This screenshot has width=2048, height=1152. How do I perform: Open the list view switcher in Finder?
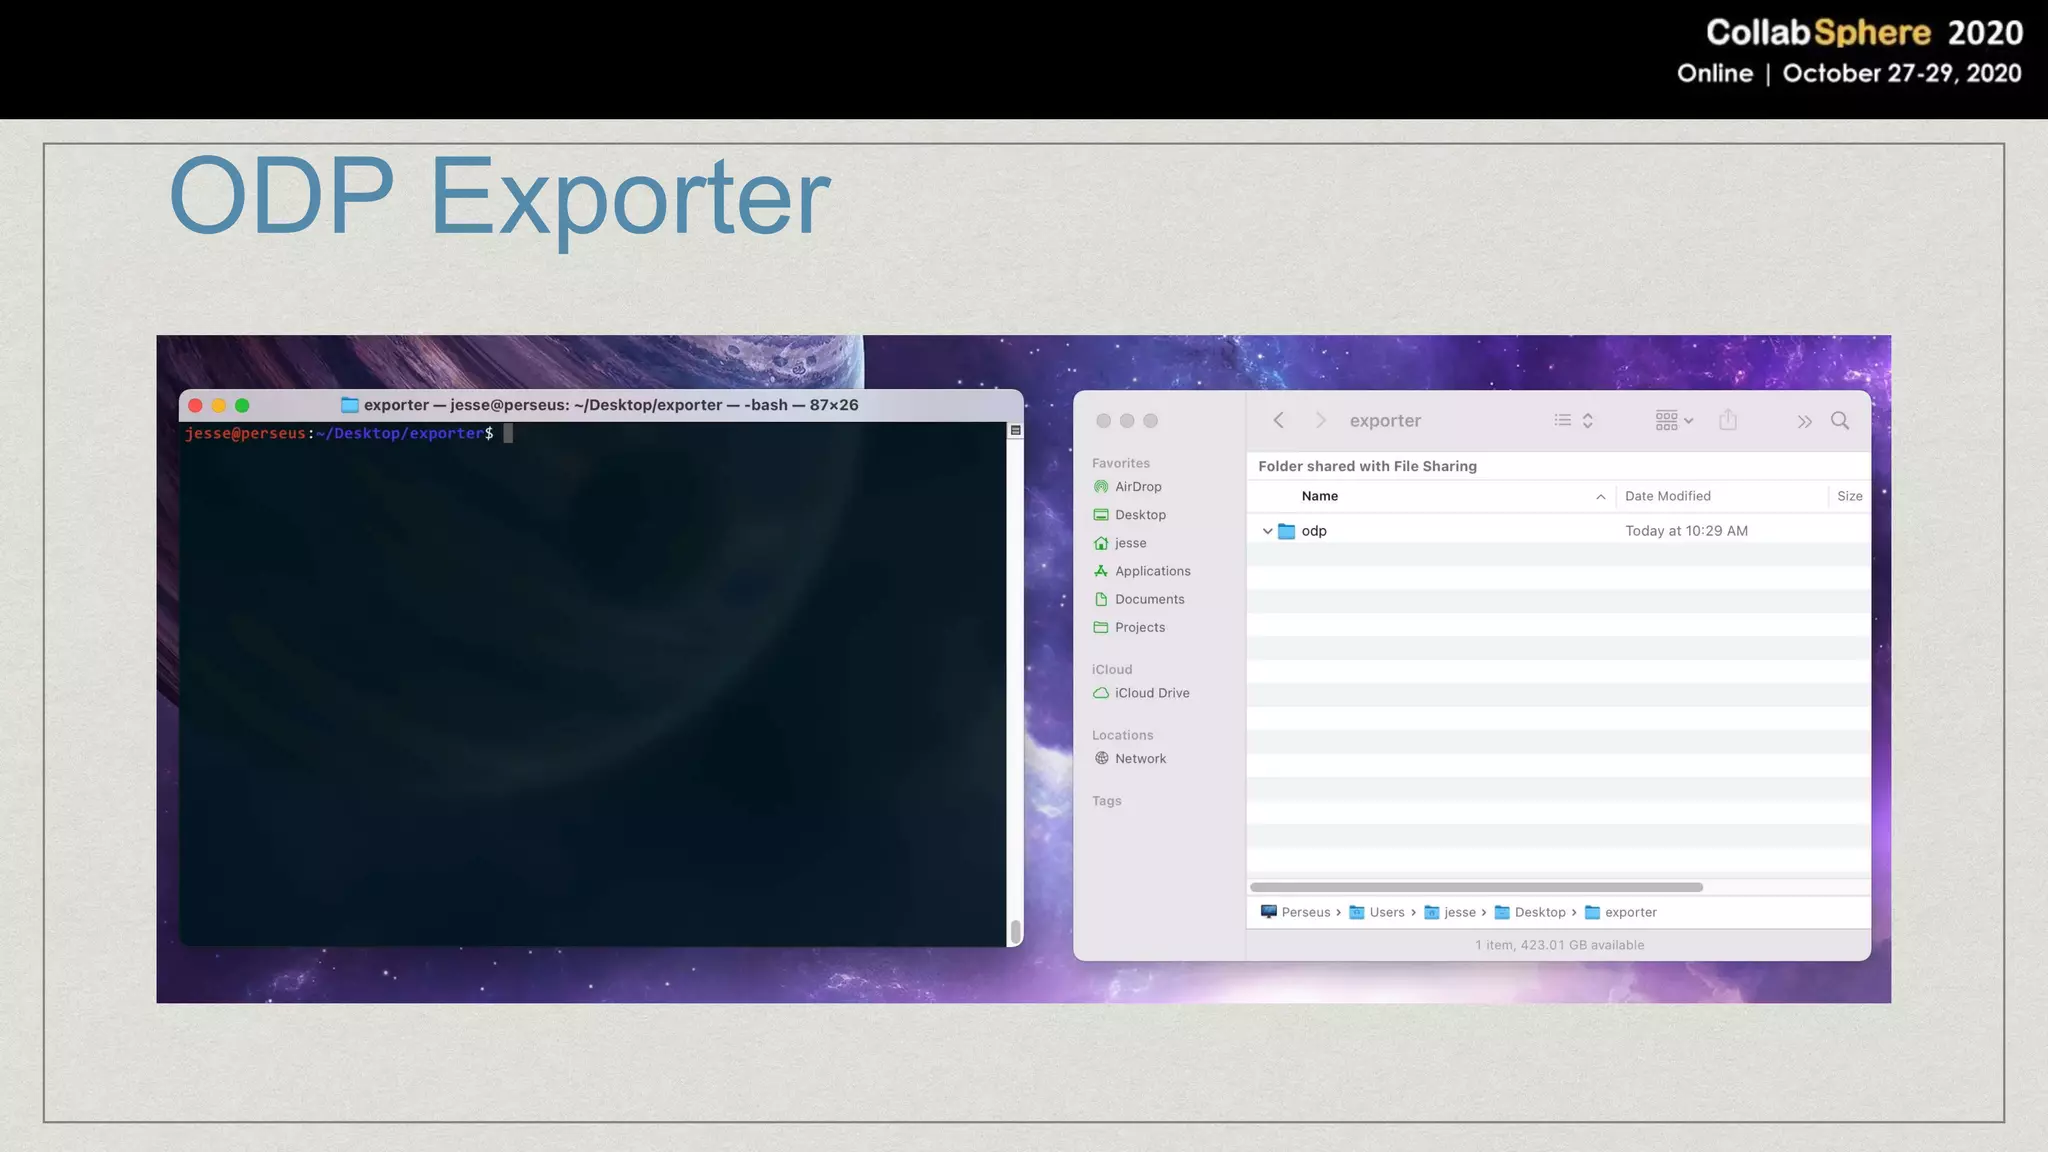coord(1573,420)
